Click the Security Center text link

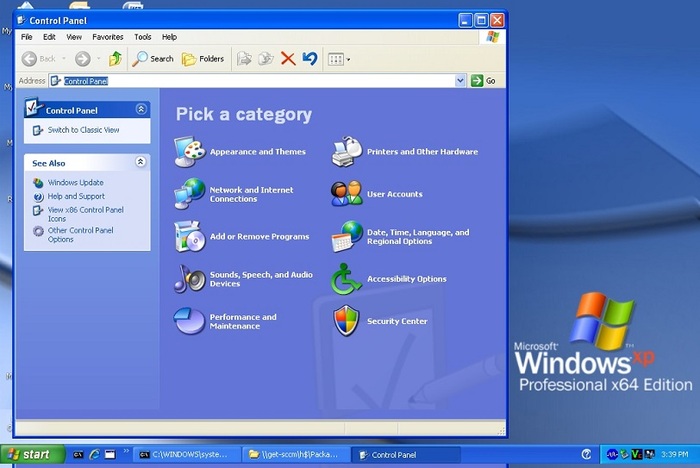click(x=397, y=321)
